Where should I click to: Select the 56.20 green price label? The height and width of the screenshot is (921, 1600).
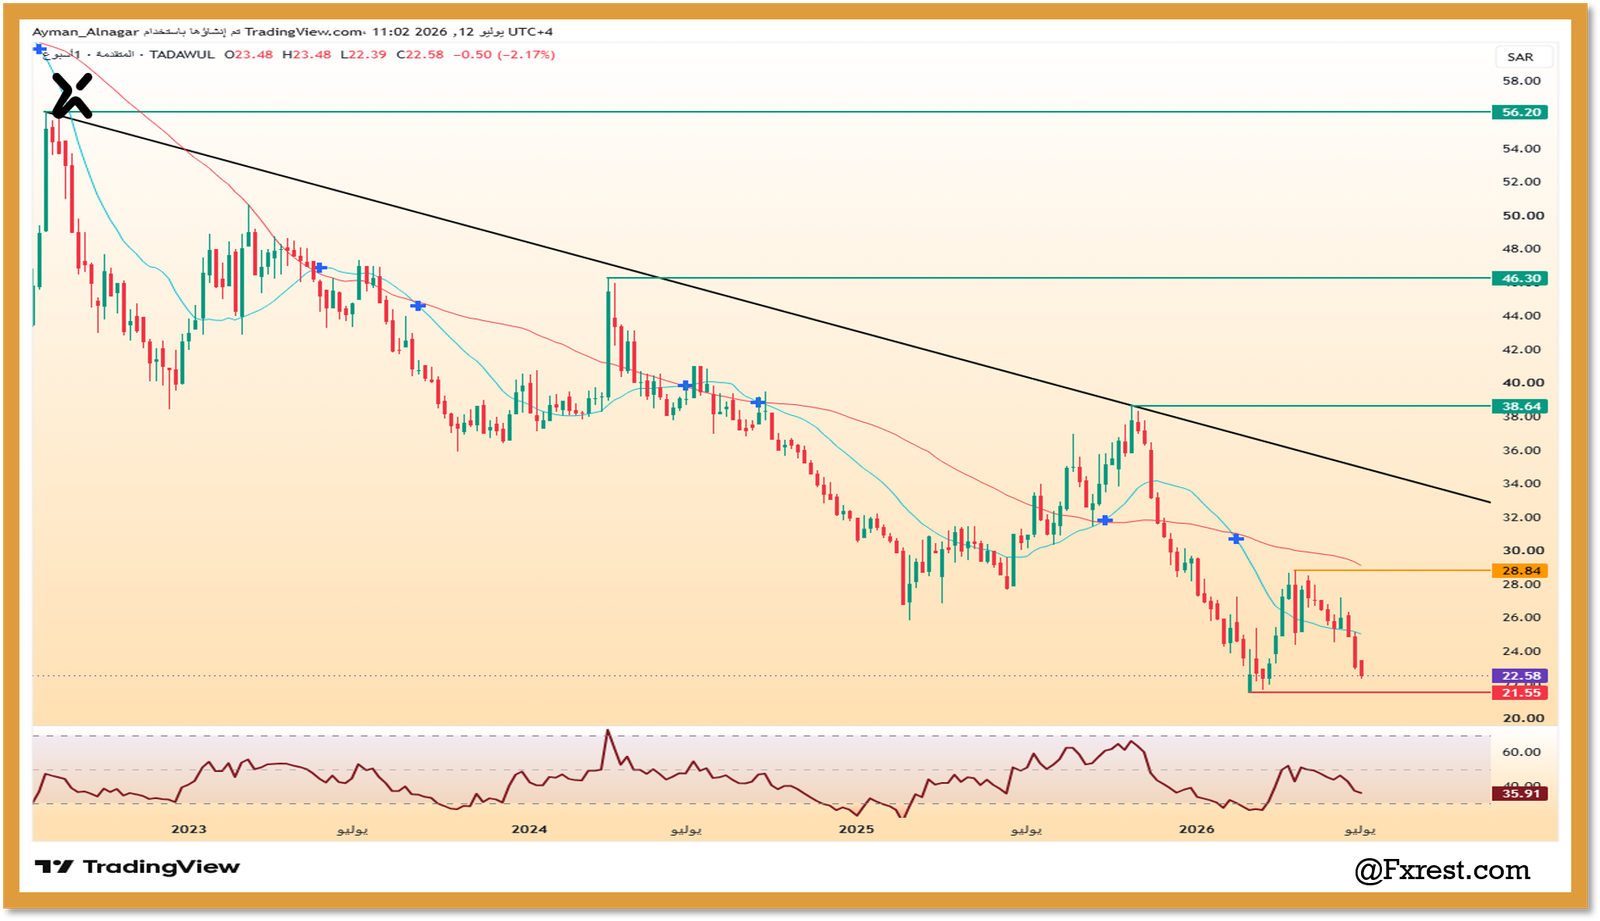1520,112
